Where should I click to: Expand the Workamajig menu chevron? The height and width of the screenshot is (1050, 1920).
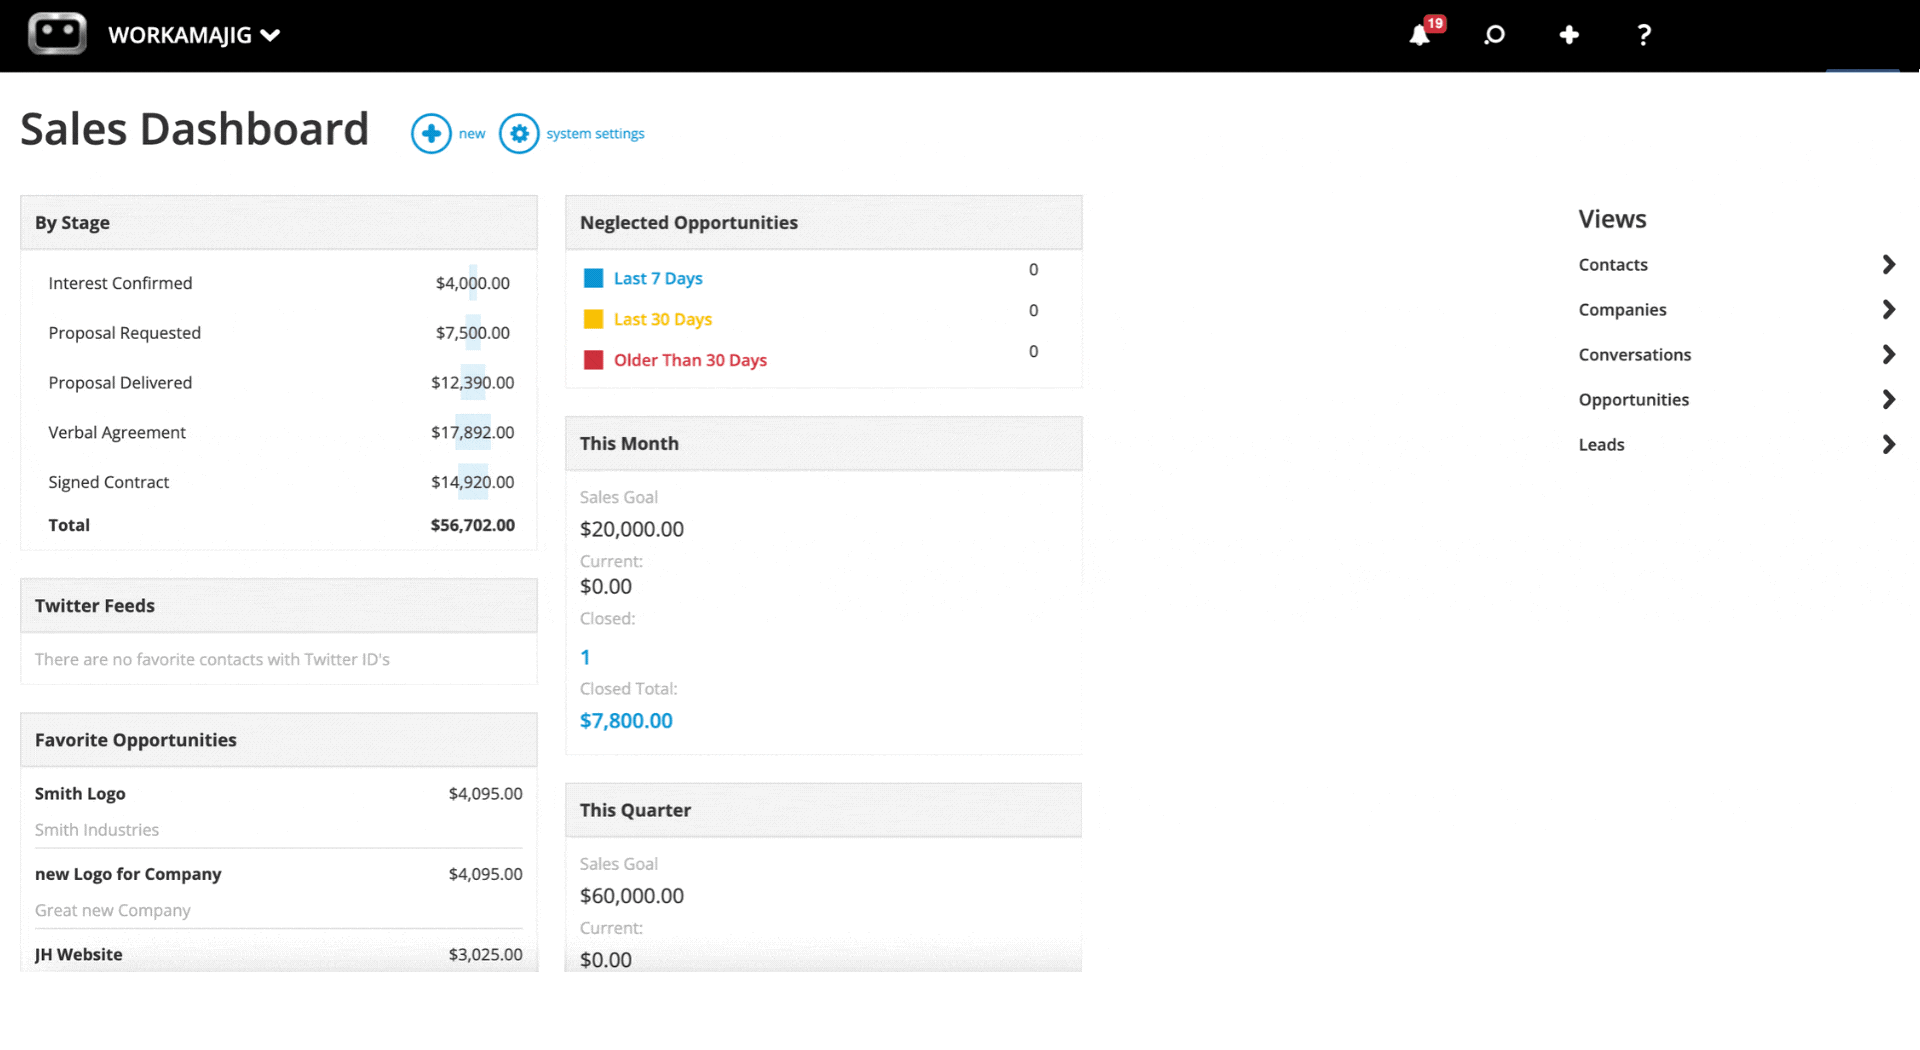pyautogui.click(x=270, y=34)
